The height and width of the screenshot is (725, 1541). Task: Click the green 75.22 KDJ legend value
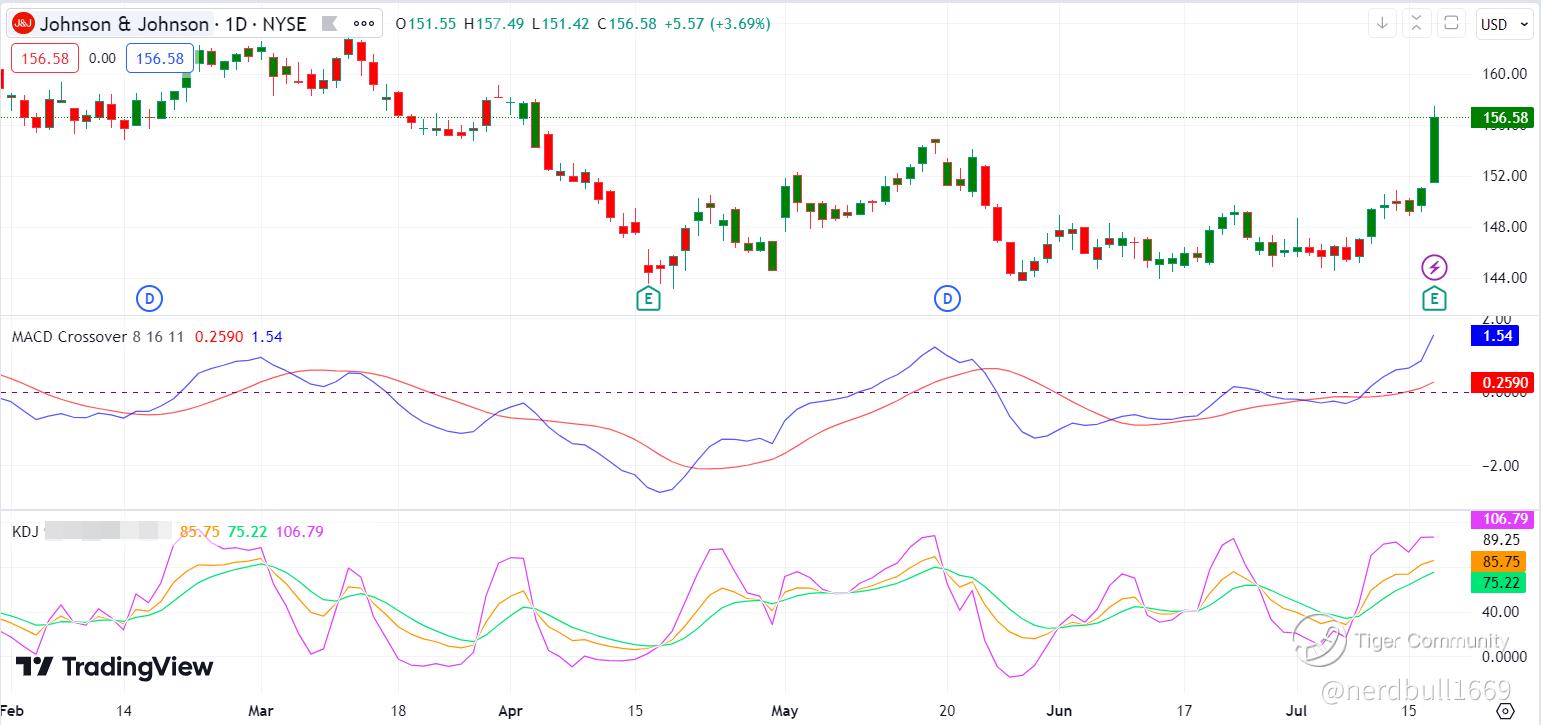(x=247, y=532)
